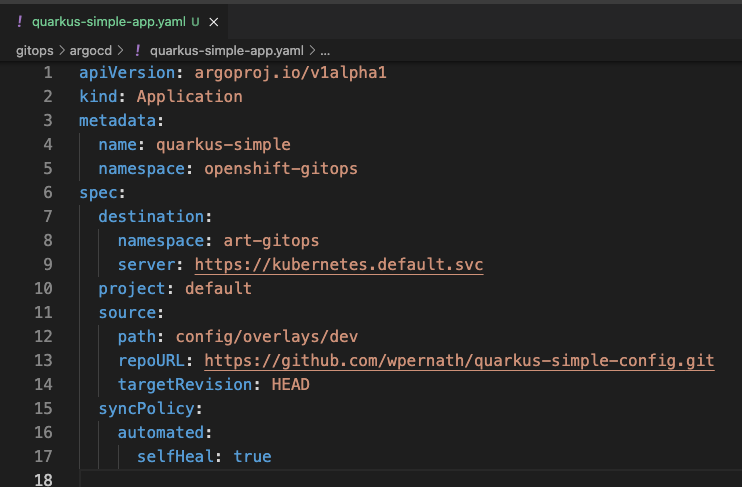Click the 'project' key

(x=132, y=289)
